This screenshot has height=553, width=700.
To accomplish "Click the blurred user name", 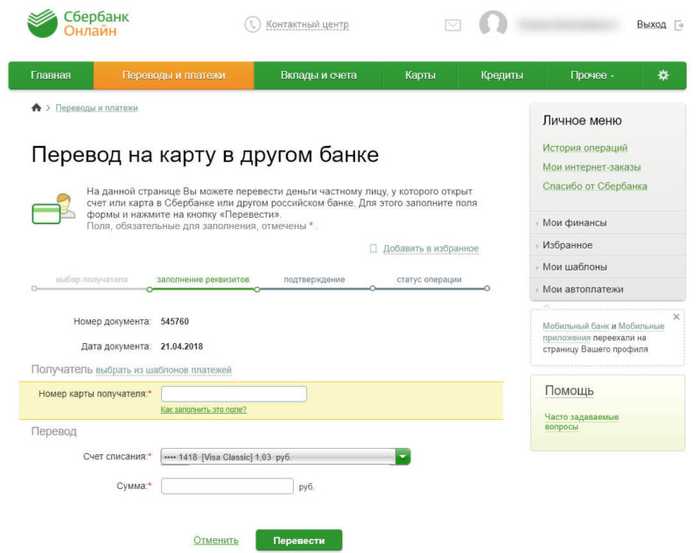I will click(x=568, y=24).
